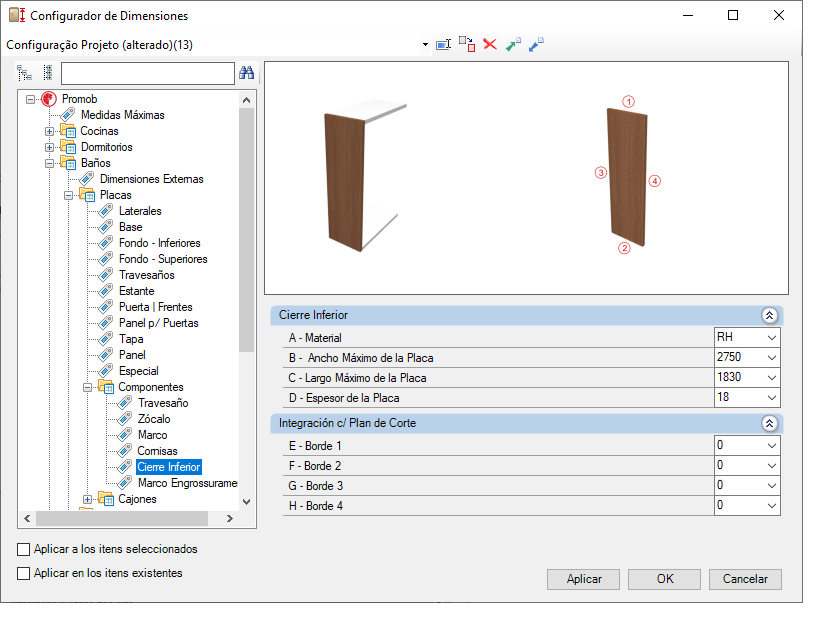This screenshot has height=617, width=831.
Task: Open the Espesor de la Placa dropdown
Action: coord(772,398)
